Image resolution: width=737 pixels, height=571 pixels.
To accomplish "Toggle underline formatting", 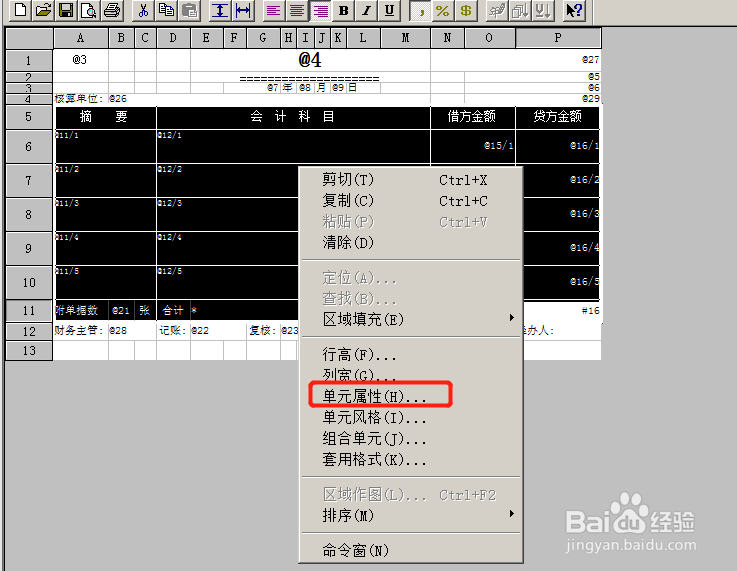I will click(x=389, y=10).
